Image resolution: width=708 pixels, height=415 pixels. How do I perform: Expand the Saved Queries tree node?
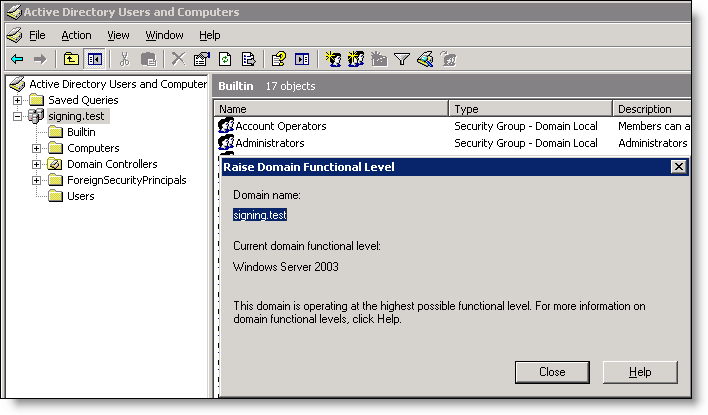coord(18,100)
